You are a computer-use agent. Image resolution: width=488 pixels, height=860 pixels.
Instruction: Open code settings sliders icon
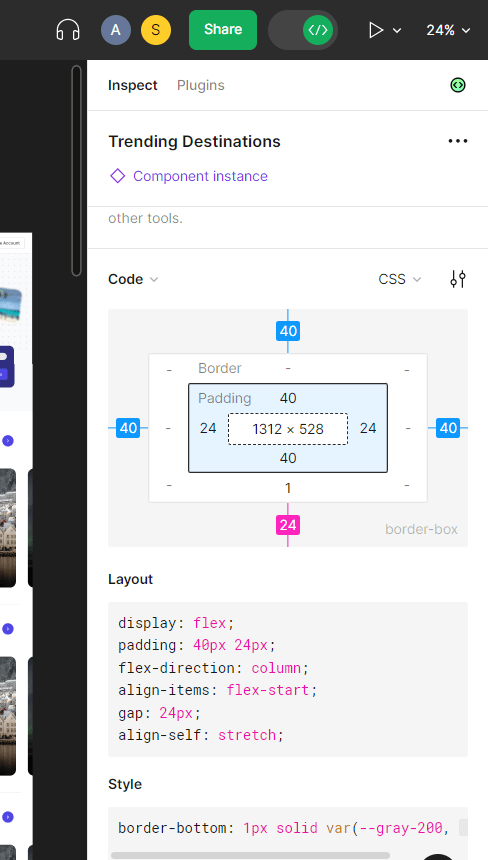458,279
